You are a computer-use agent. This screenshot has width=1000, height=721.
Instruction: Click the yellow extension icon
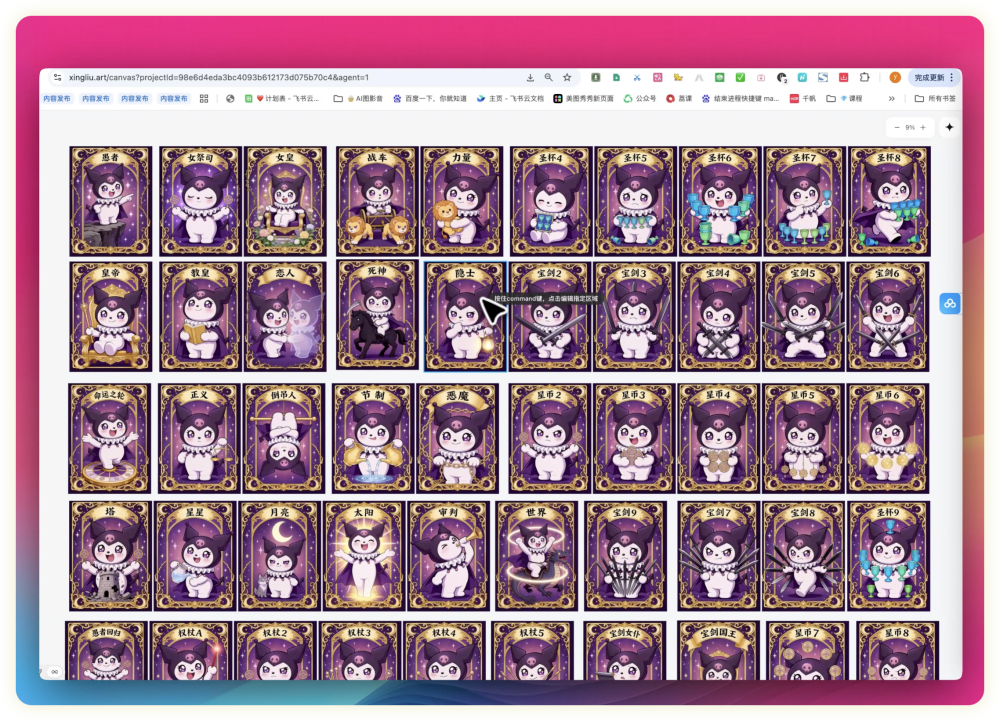point(678,78)
